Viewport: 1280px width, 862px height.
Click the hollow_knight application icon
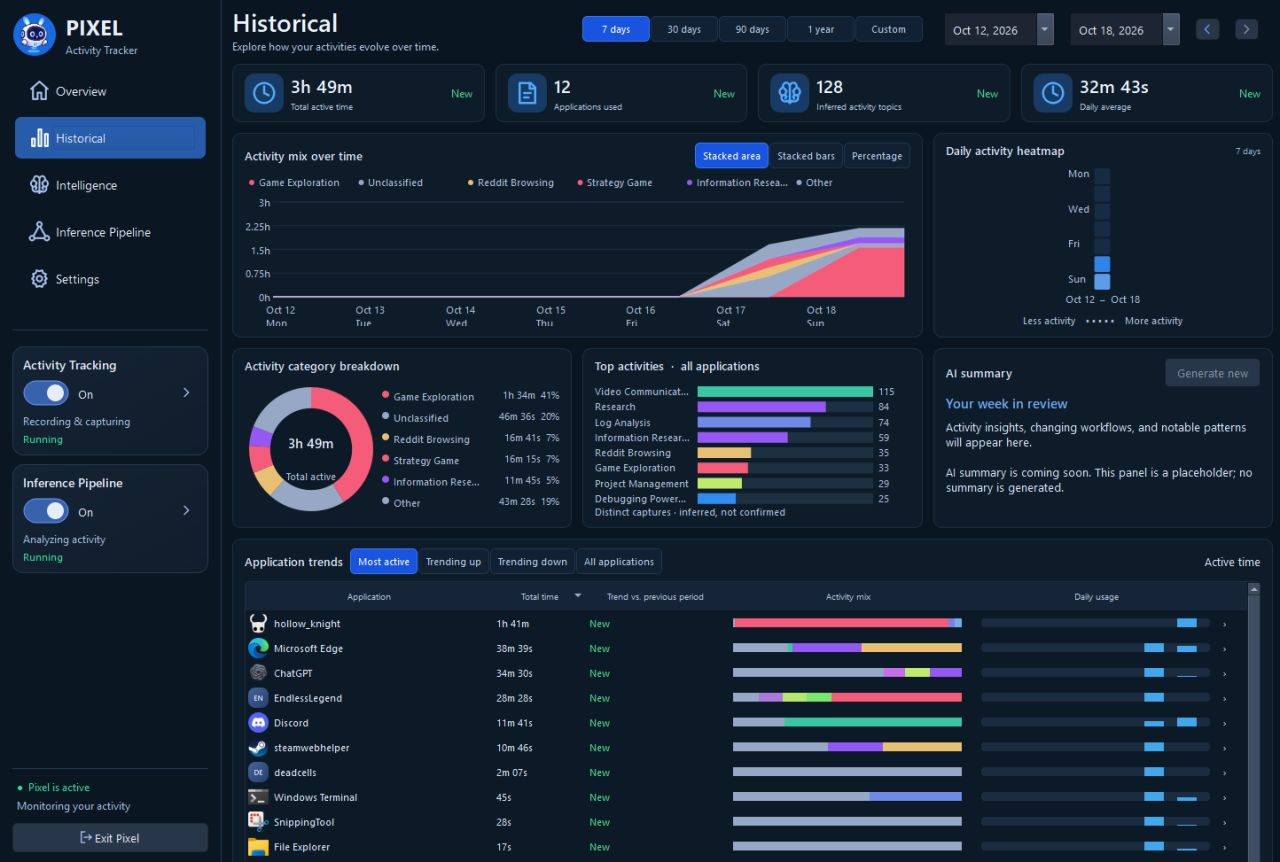[x=258, y=624]
